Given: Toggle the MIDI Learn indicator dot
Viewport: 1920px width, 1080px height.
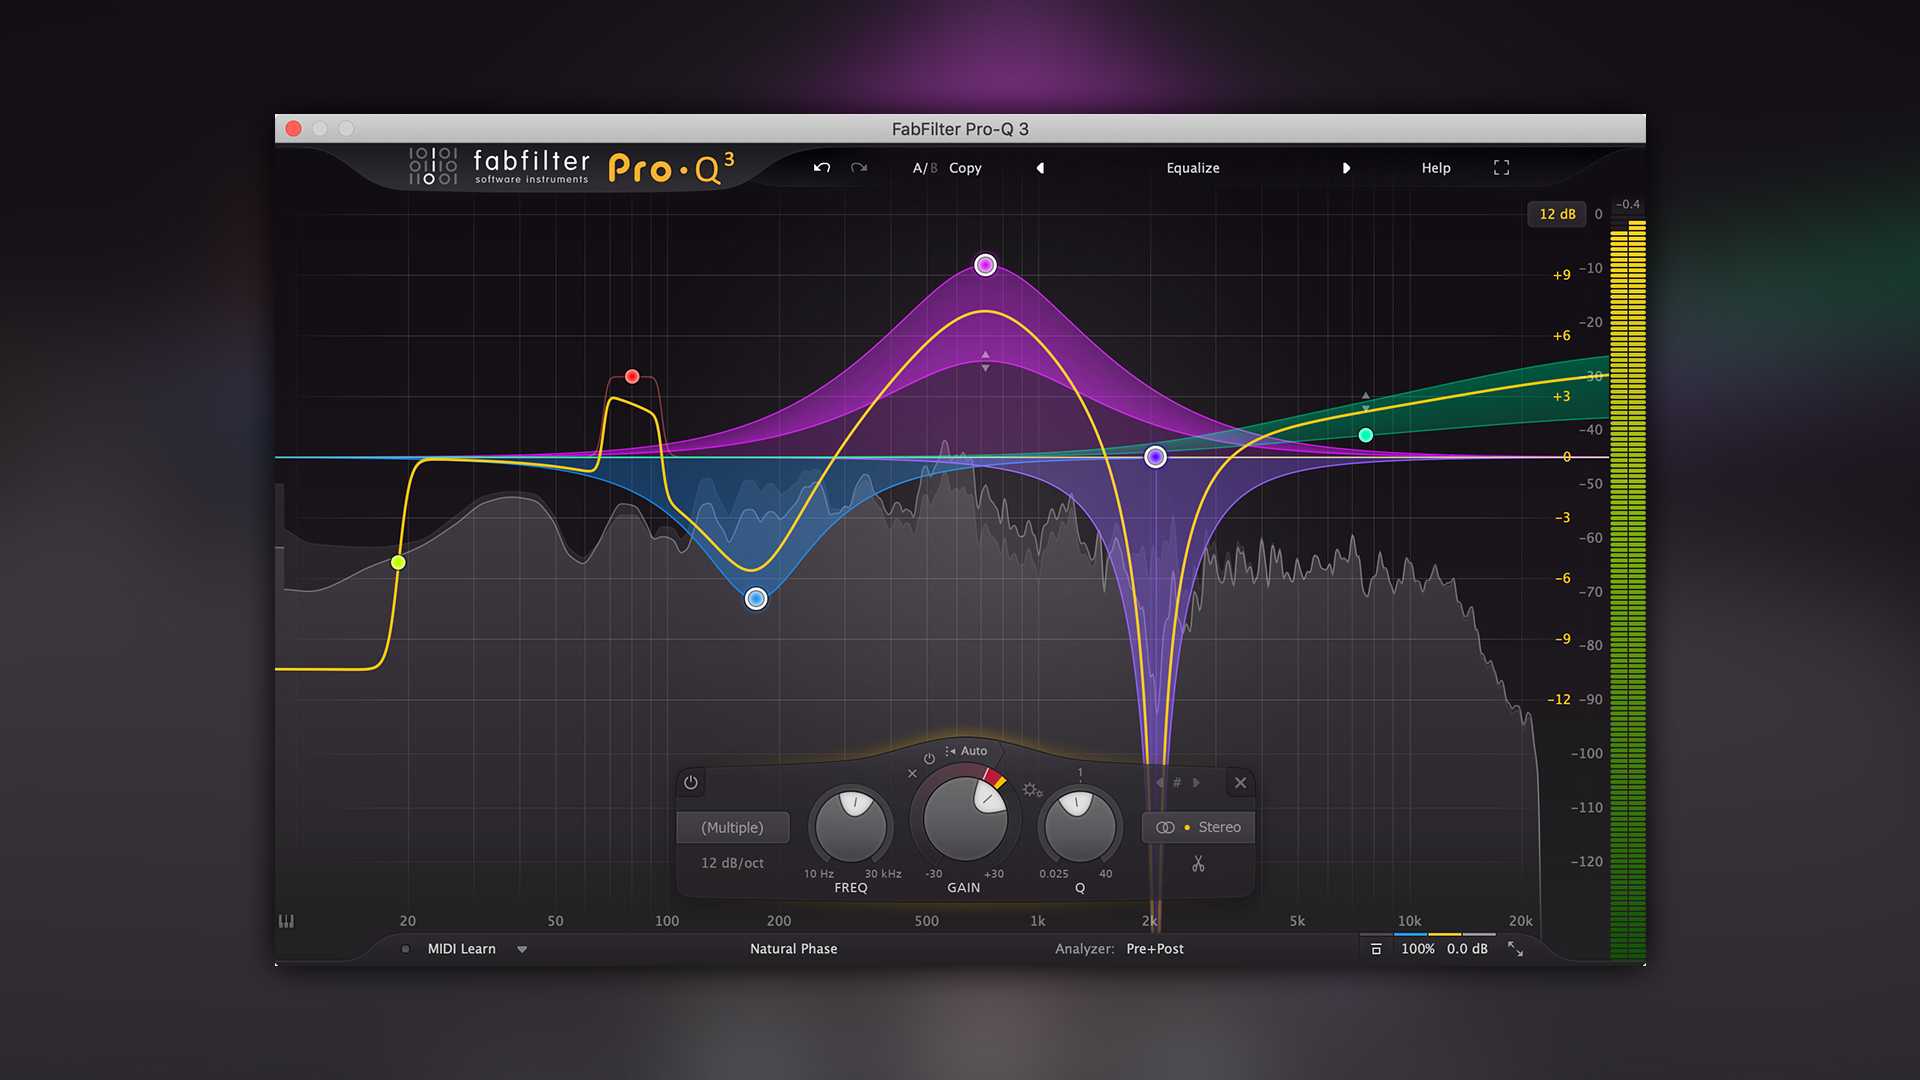Looking at the screenshot, I should pyautogui.click(x=405, y=949).
